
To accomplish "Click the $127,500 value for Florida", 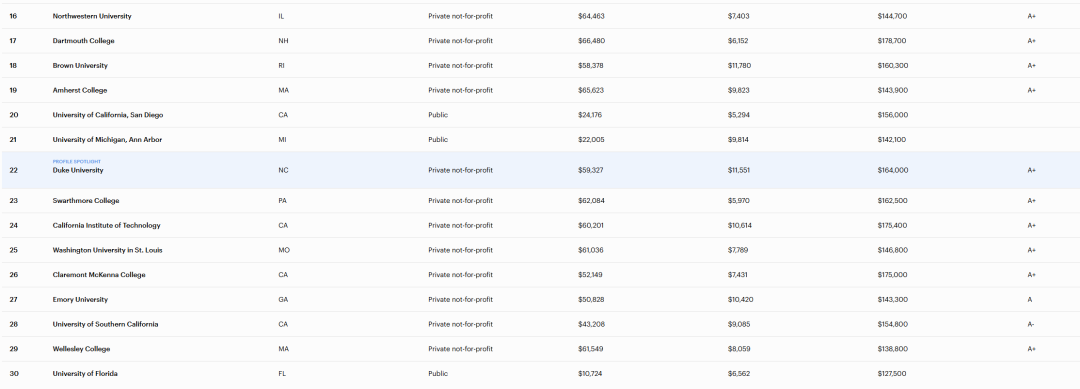I will (892, 374).
